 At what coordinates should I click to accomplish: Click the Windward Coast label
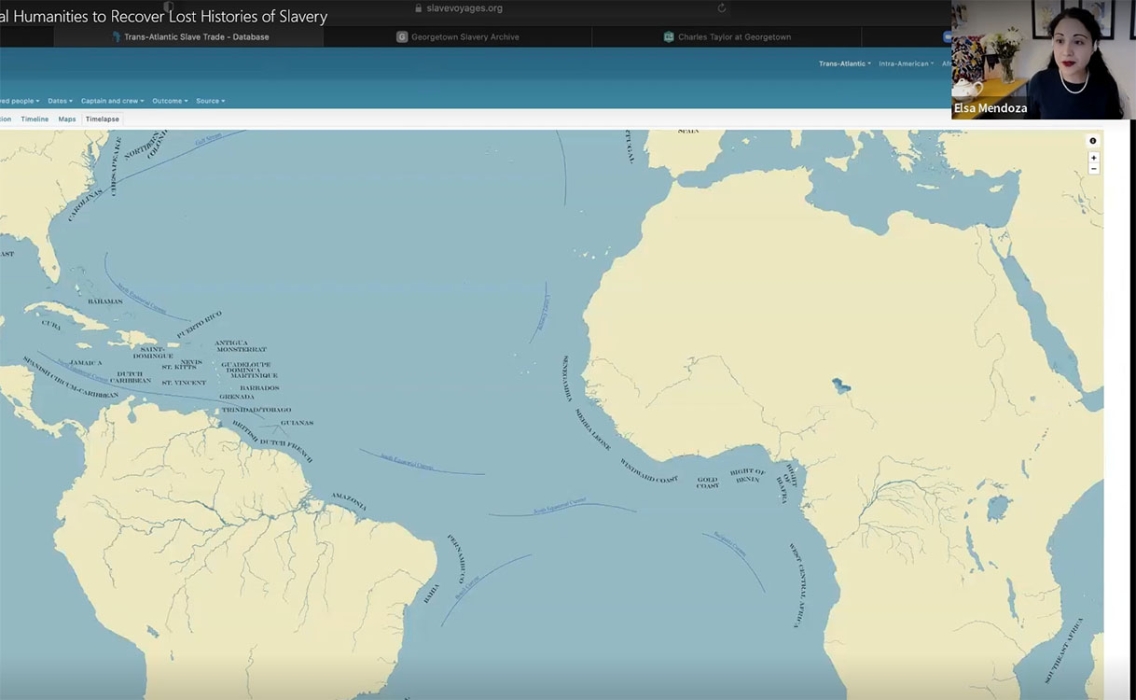coord(648,471)
